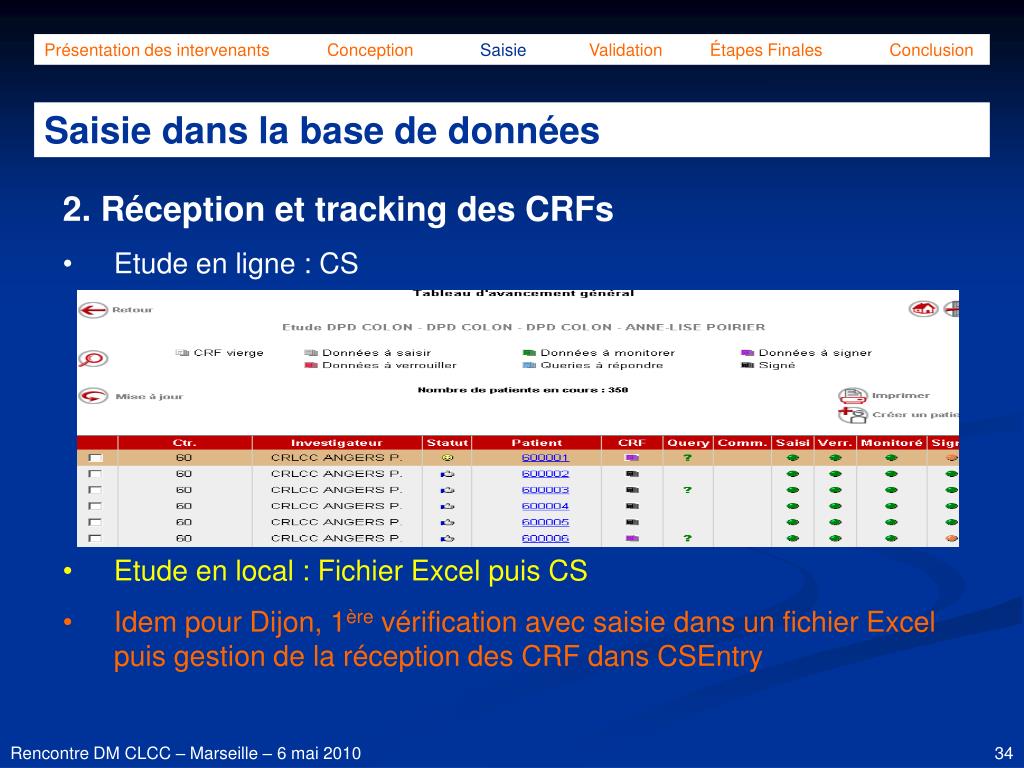Click the green query mark for patient 600003
Viewport: 1024px width, 768px height.
(687, 490)
